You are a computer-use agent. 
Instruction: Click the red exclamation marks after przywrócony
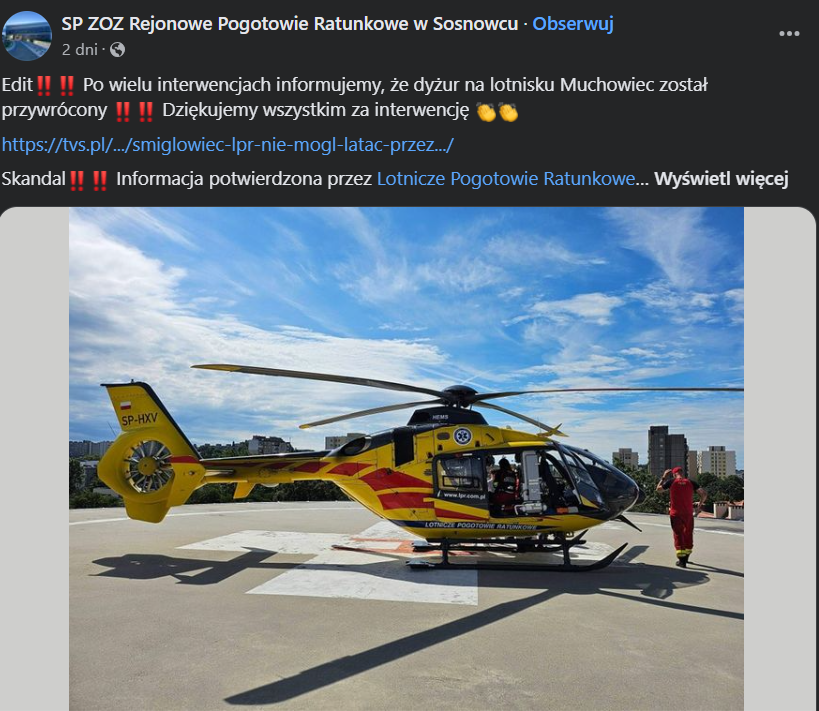134,111
